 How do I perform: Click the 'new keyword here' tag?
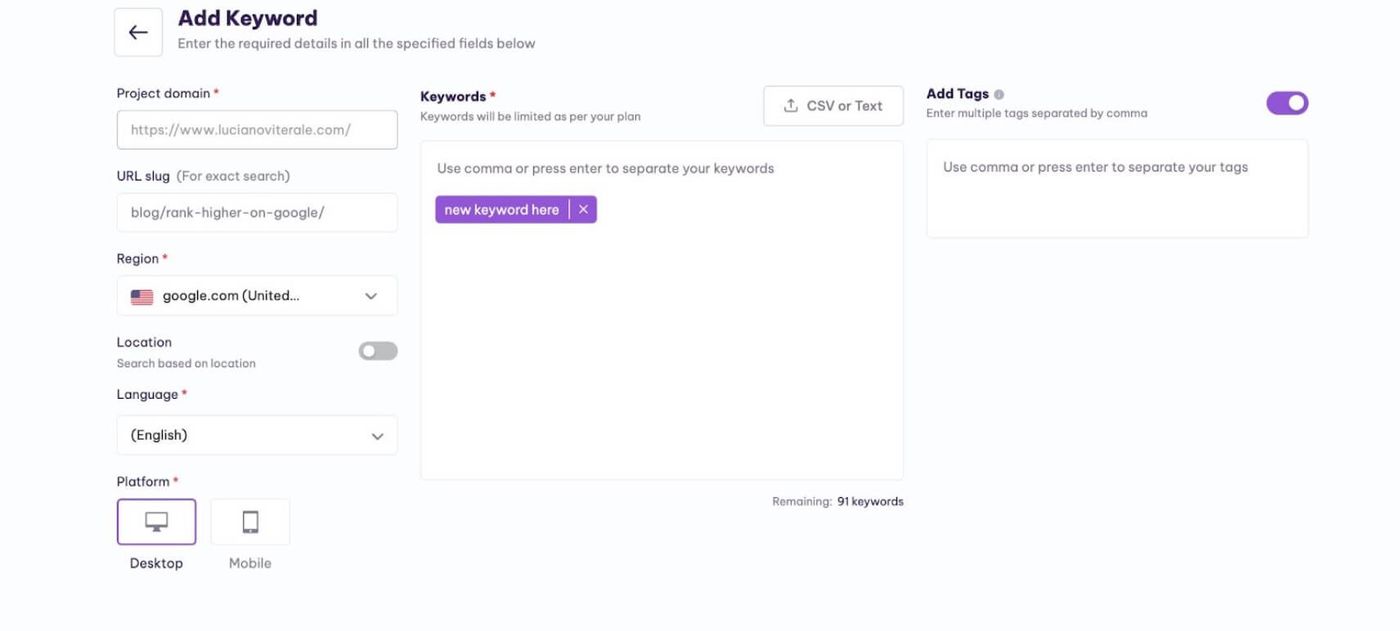502,209
